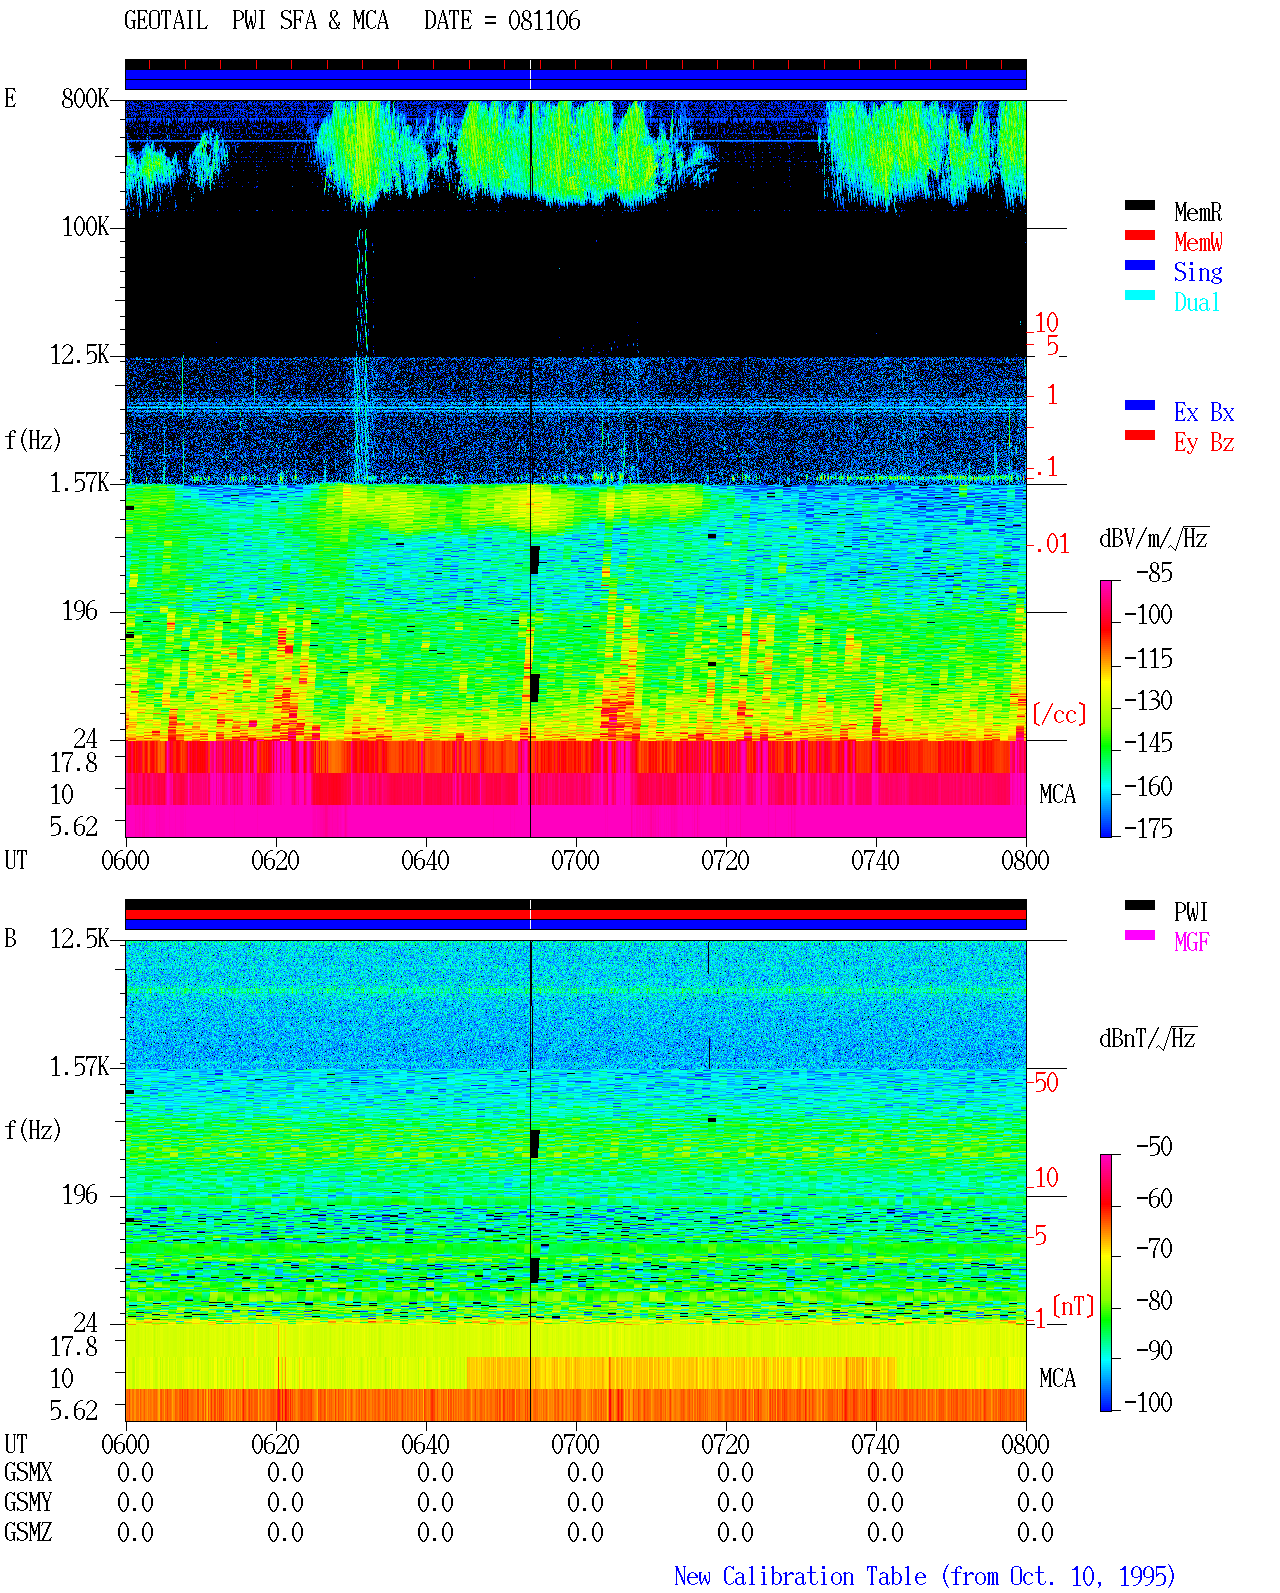This screenshot has width=1280, height=1593.
Task: Click the blue Ex Bx legend swatch
Action: [x=1139, y=405]
